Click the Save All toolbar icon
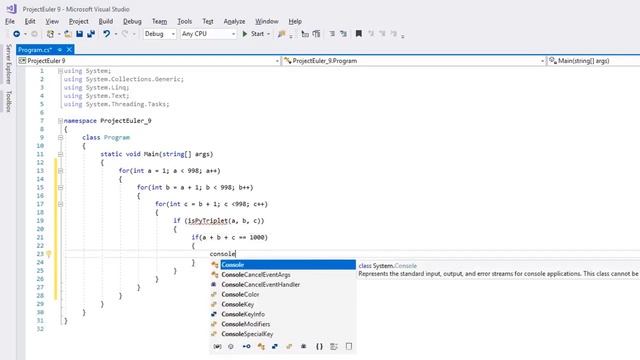 [91, 34]
